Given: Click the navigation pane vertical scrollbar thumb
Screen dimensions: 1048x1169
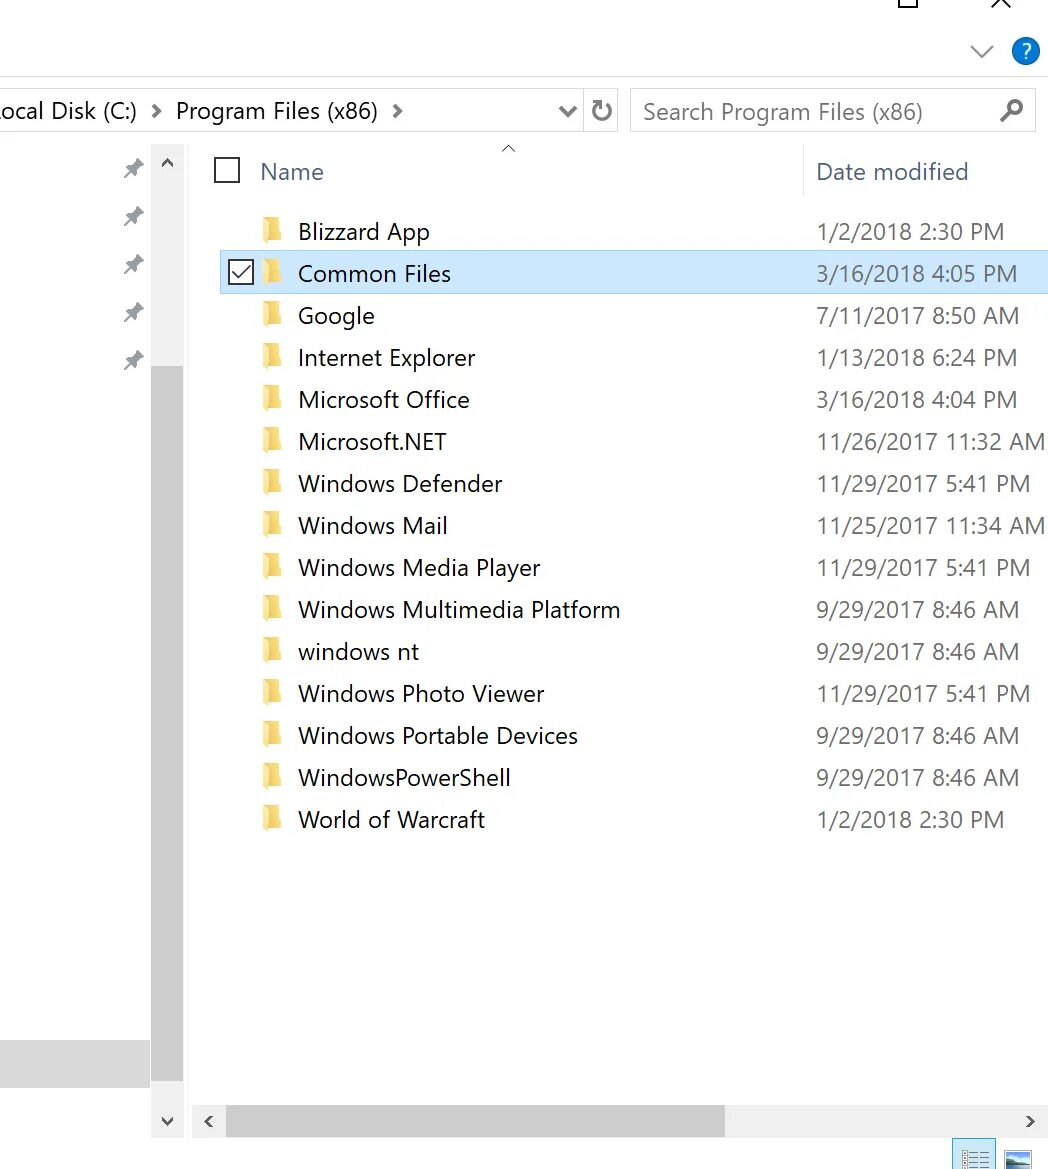Looking at the screenshot, I should 167,722.
